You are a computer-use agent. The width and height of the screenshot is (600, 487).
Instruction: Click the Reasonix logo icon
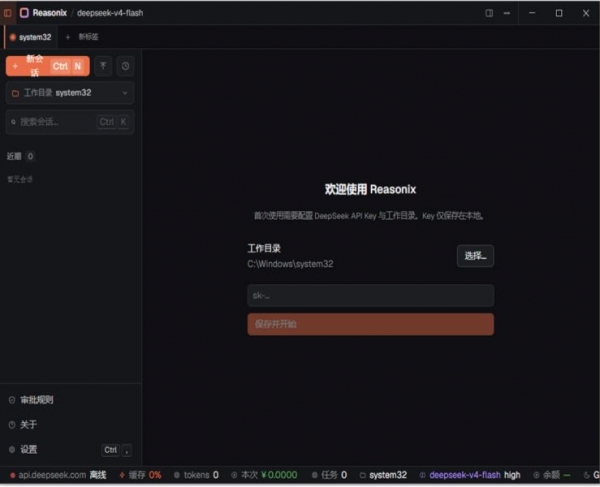(24, 13)
